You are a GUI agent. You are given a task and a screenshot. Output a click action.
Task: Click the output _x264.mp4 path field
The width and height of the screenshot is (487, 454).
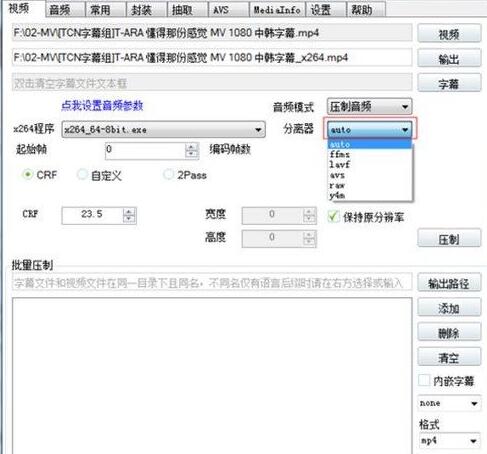[212, 57]
